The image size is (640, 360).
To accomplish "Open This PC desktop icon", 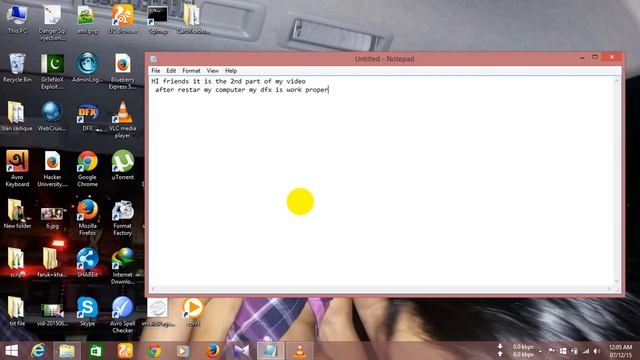I will 17,19.
